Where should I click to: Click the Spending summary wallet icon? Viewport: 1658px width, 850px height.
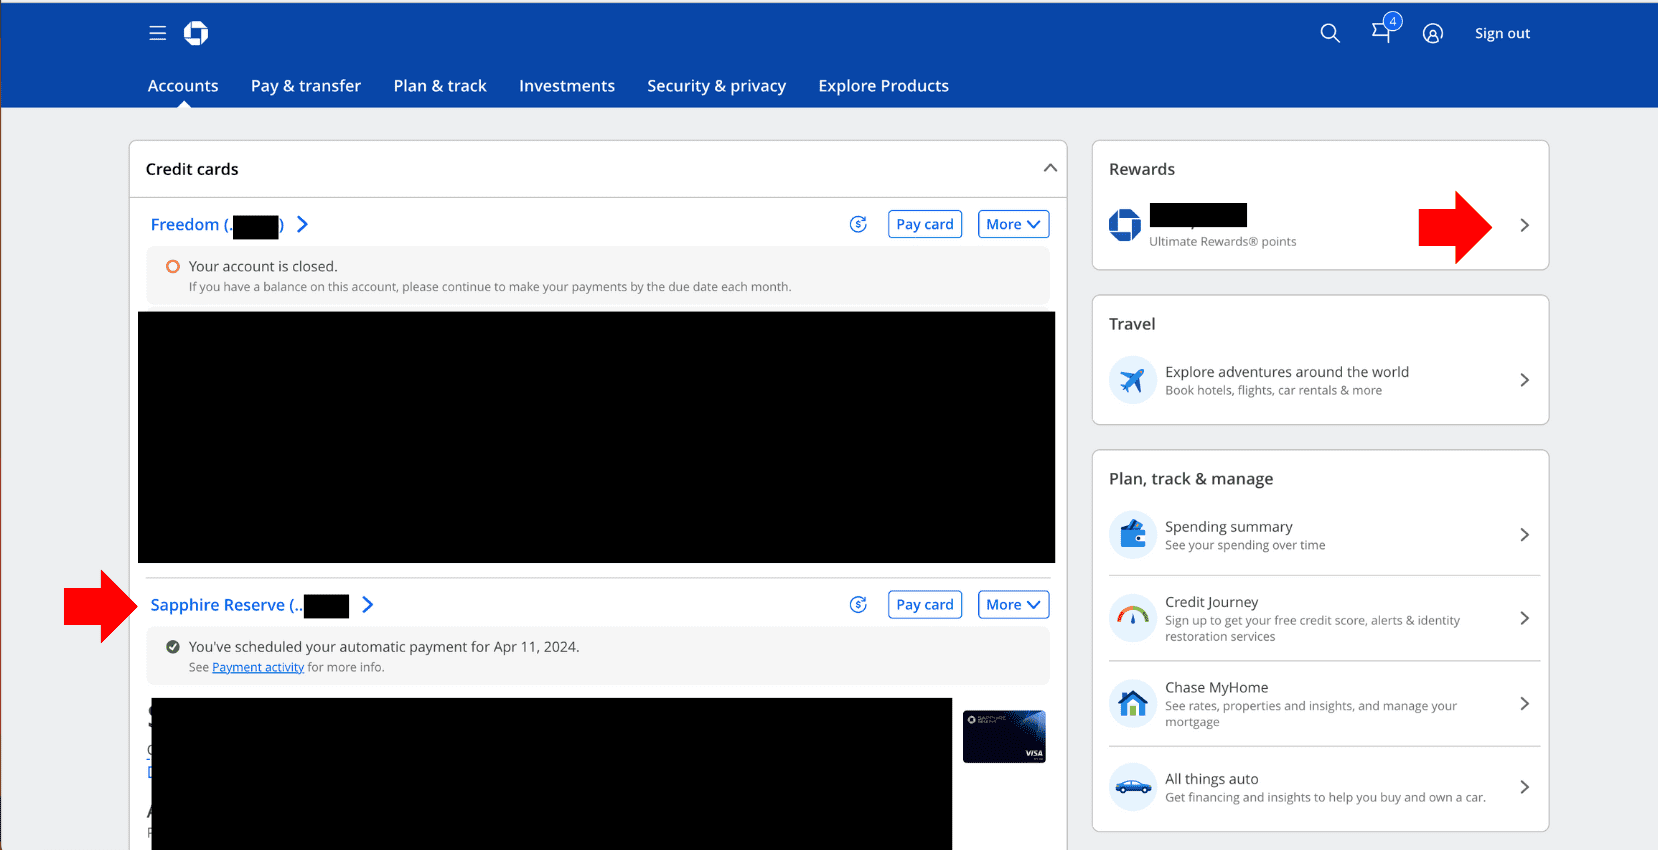click(1132, 535)
